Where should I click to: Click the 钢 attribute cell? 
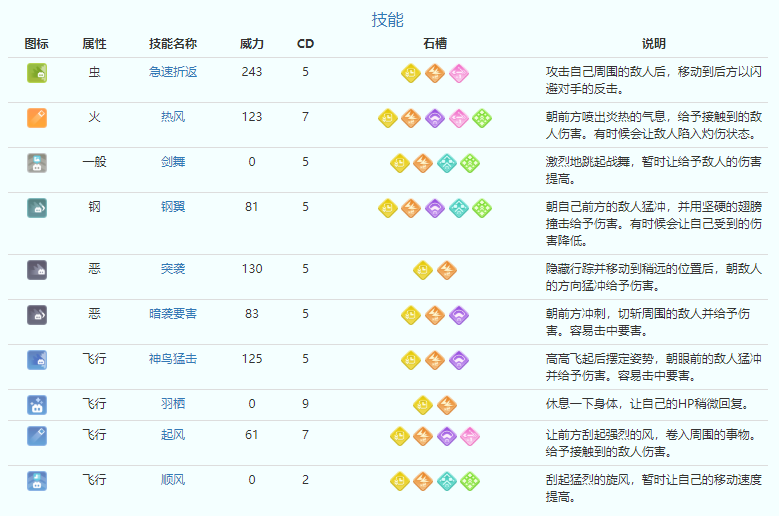(x=94, y=207)
